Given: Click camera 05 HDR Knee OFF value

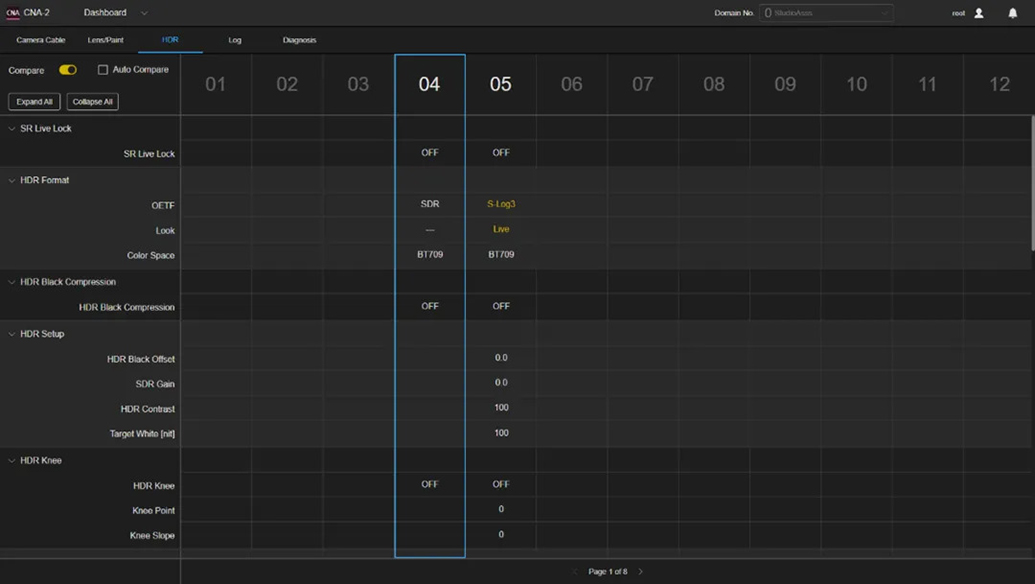Looking at the screenshot, I should (501, 484).
